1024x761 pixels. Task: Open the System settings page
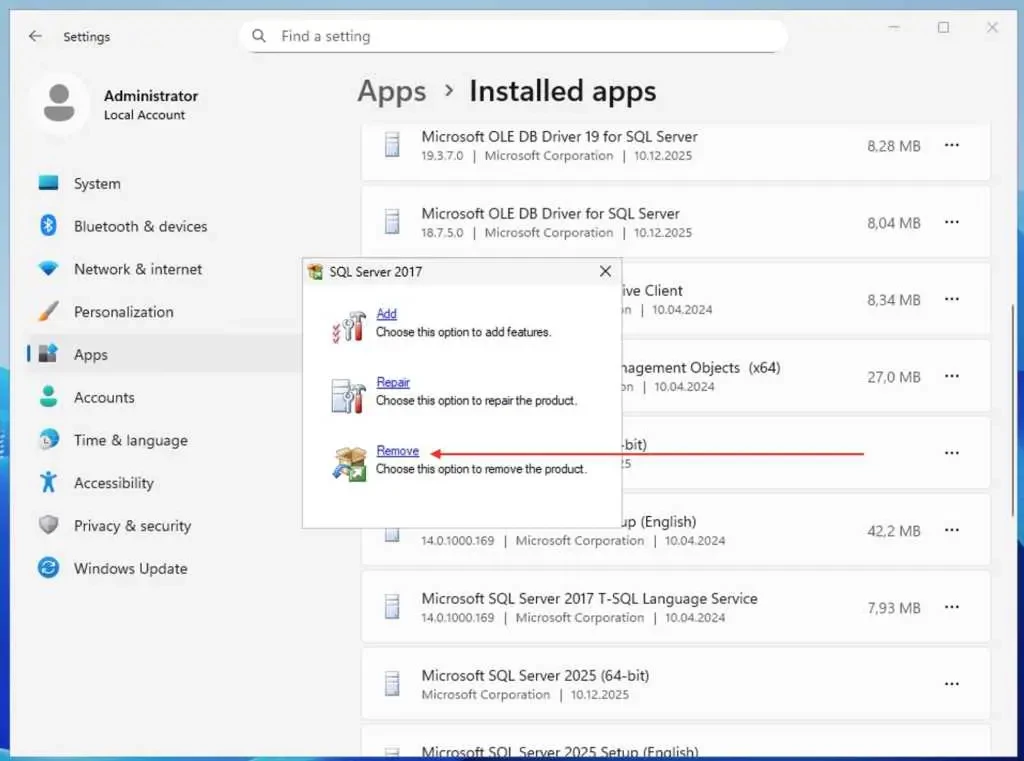click(97, 184)
